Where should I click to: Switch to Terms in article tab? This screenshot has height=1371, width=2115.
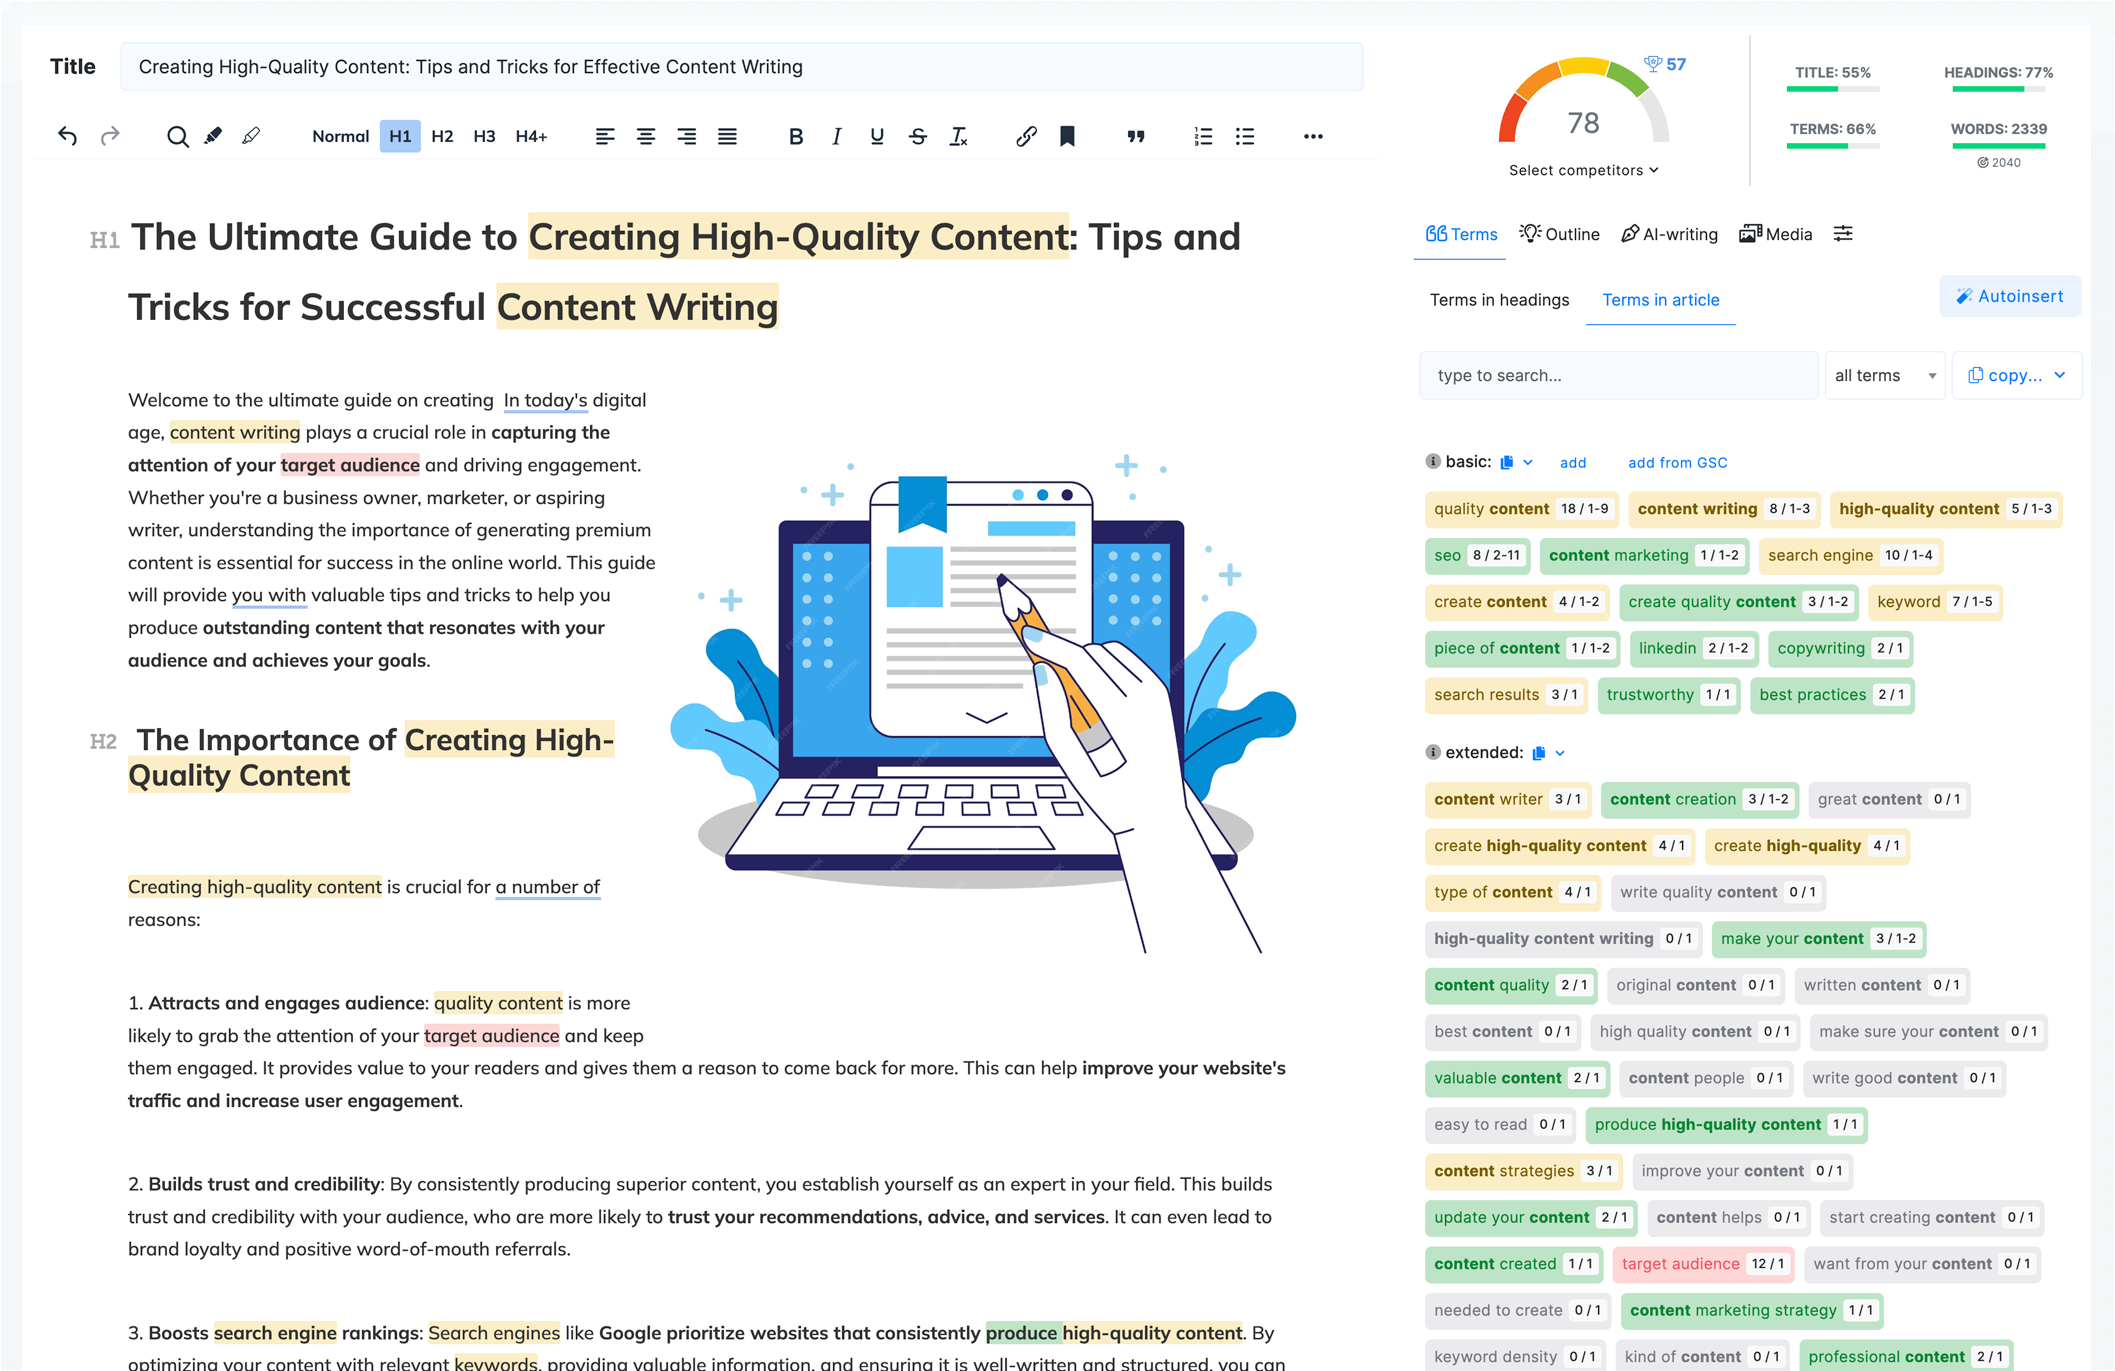coord(1663,299)
